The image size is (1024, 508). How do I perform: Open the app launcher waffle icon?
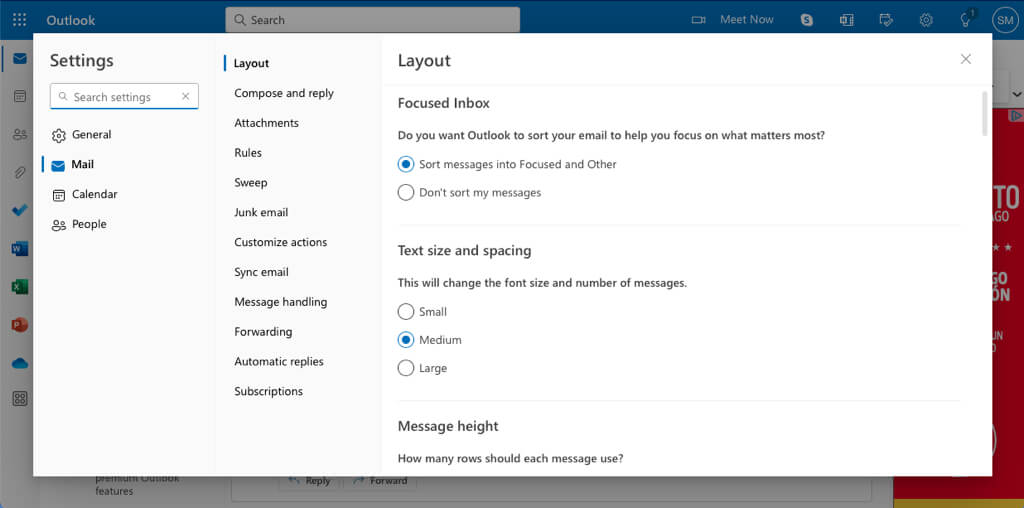(x=20, y=20)
